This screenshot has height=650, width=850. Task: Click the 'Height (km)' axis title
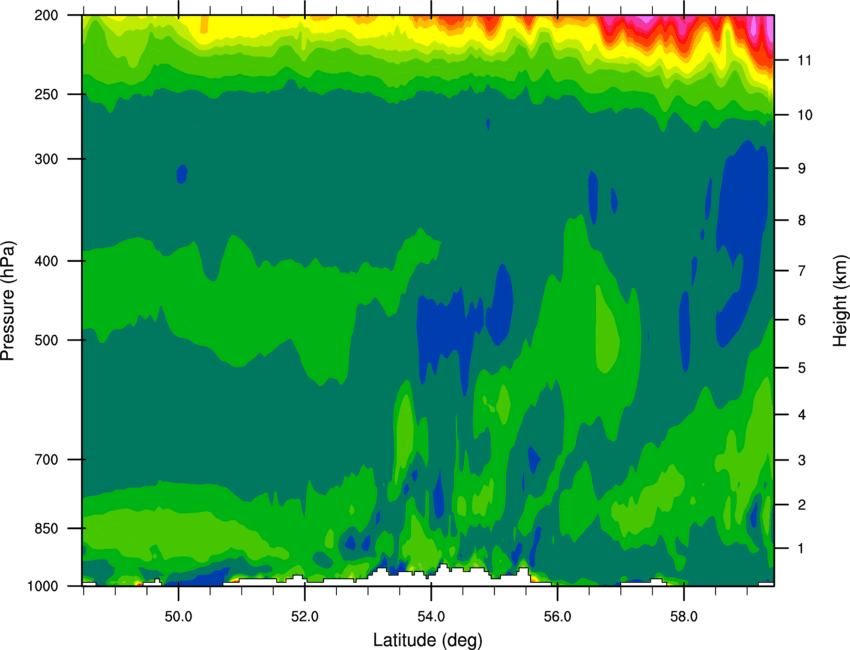pyautogui.click(x=840, y=301)
